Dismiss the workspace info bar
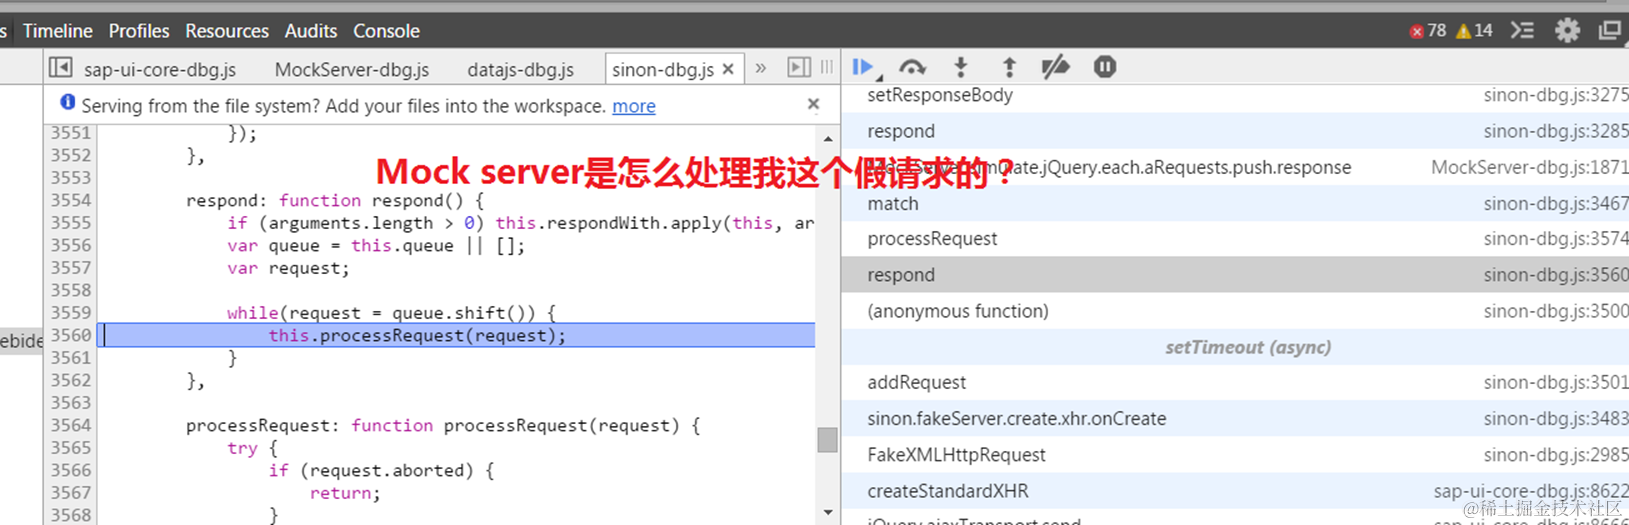This screenshot has width=1629, height=525. coord(813,104)
